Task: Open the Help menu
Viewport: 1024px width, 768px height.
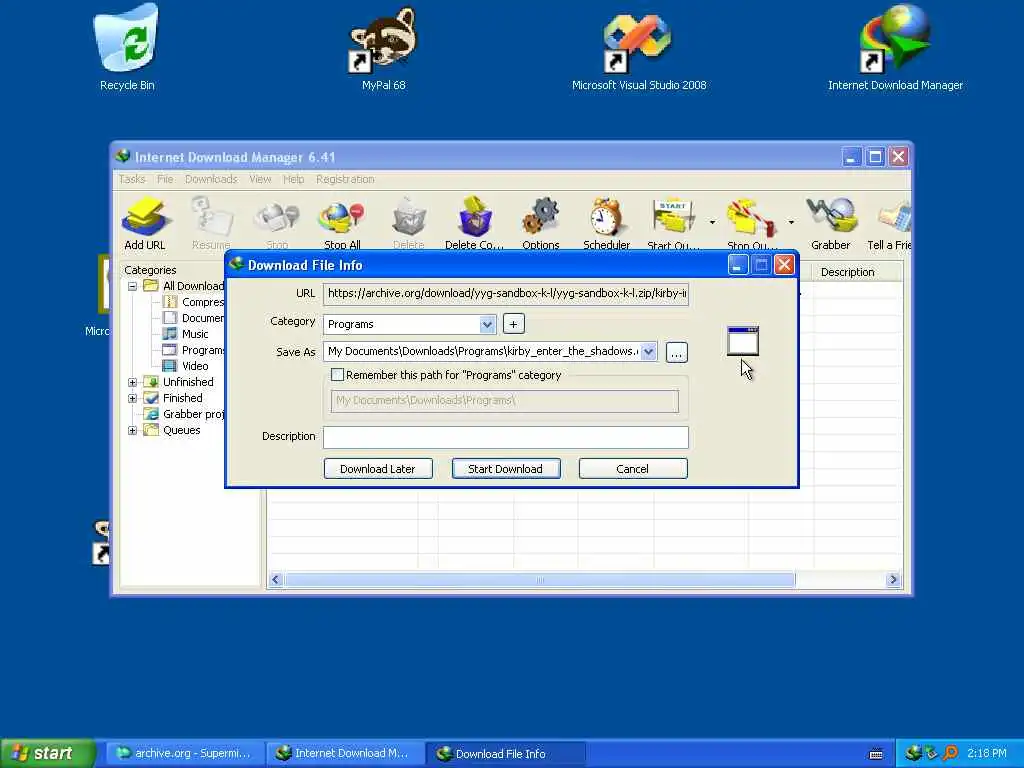Action: point(293,179)
